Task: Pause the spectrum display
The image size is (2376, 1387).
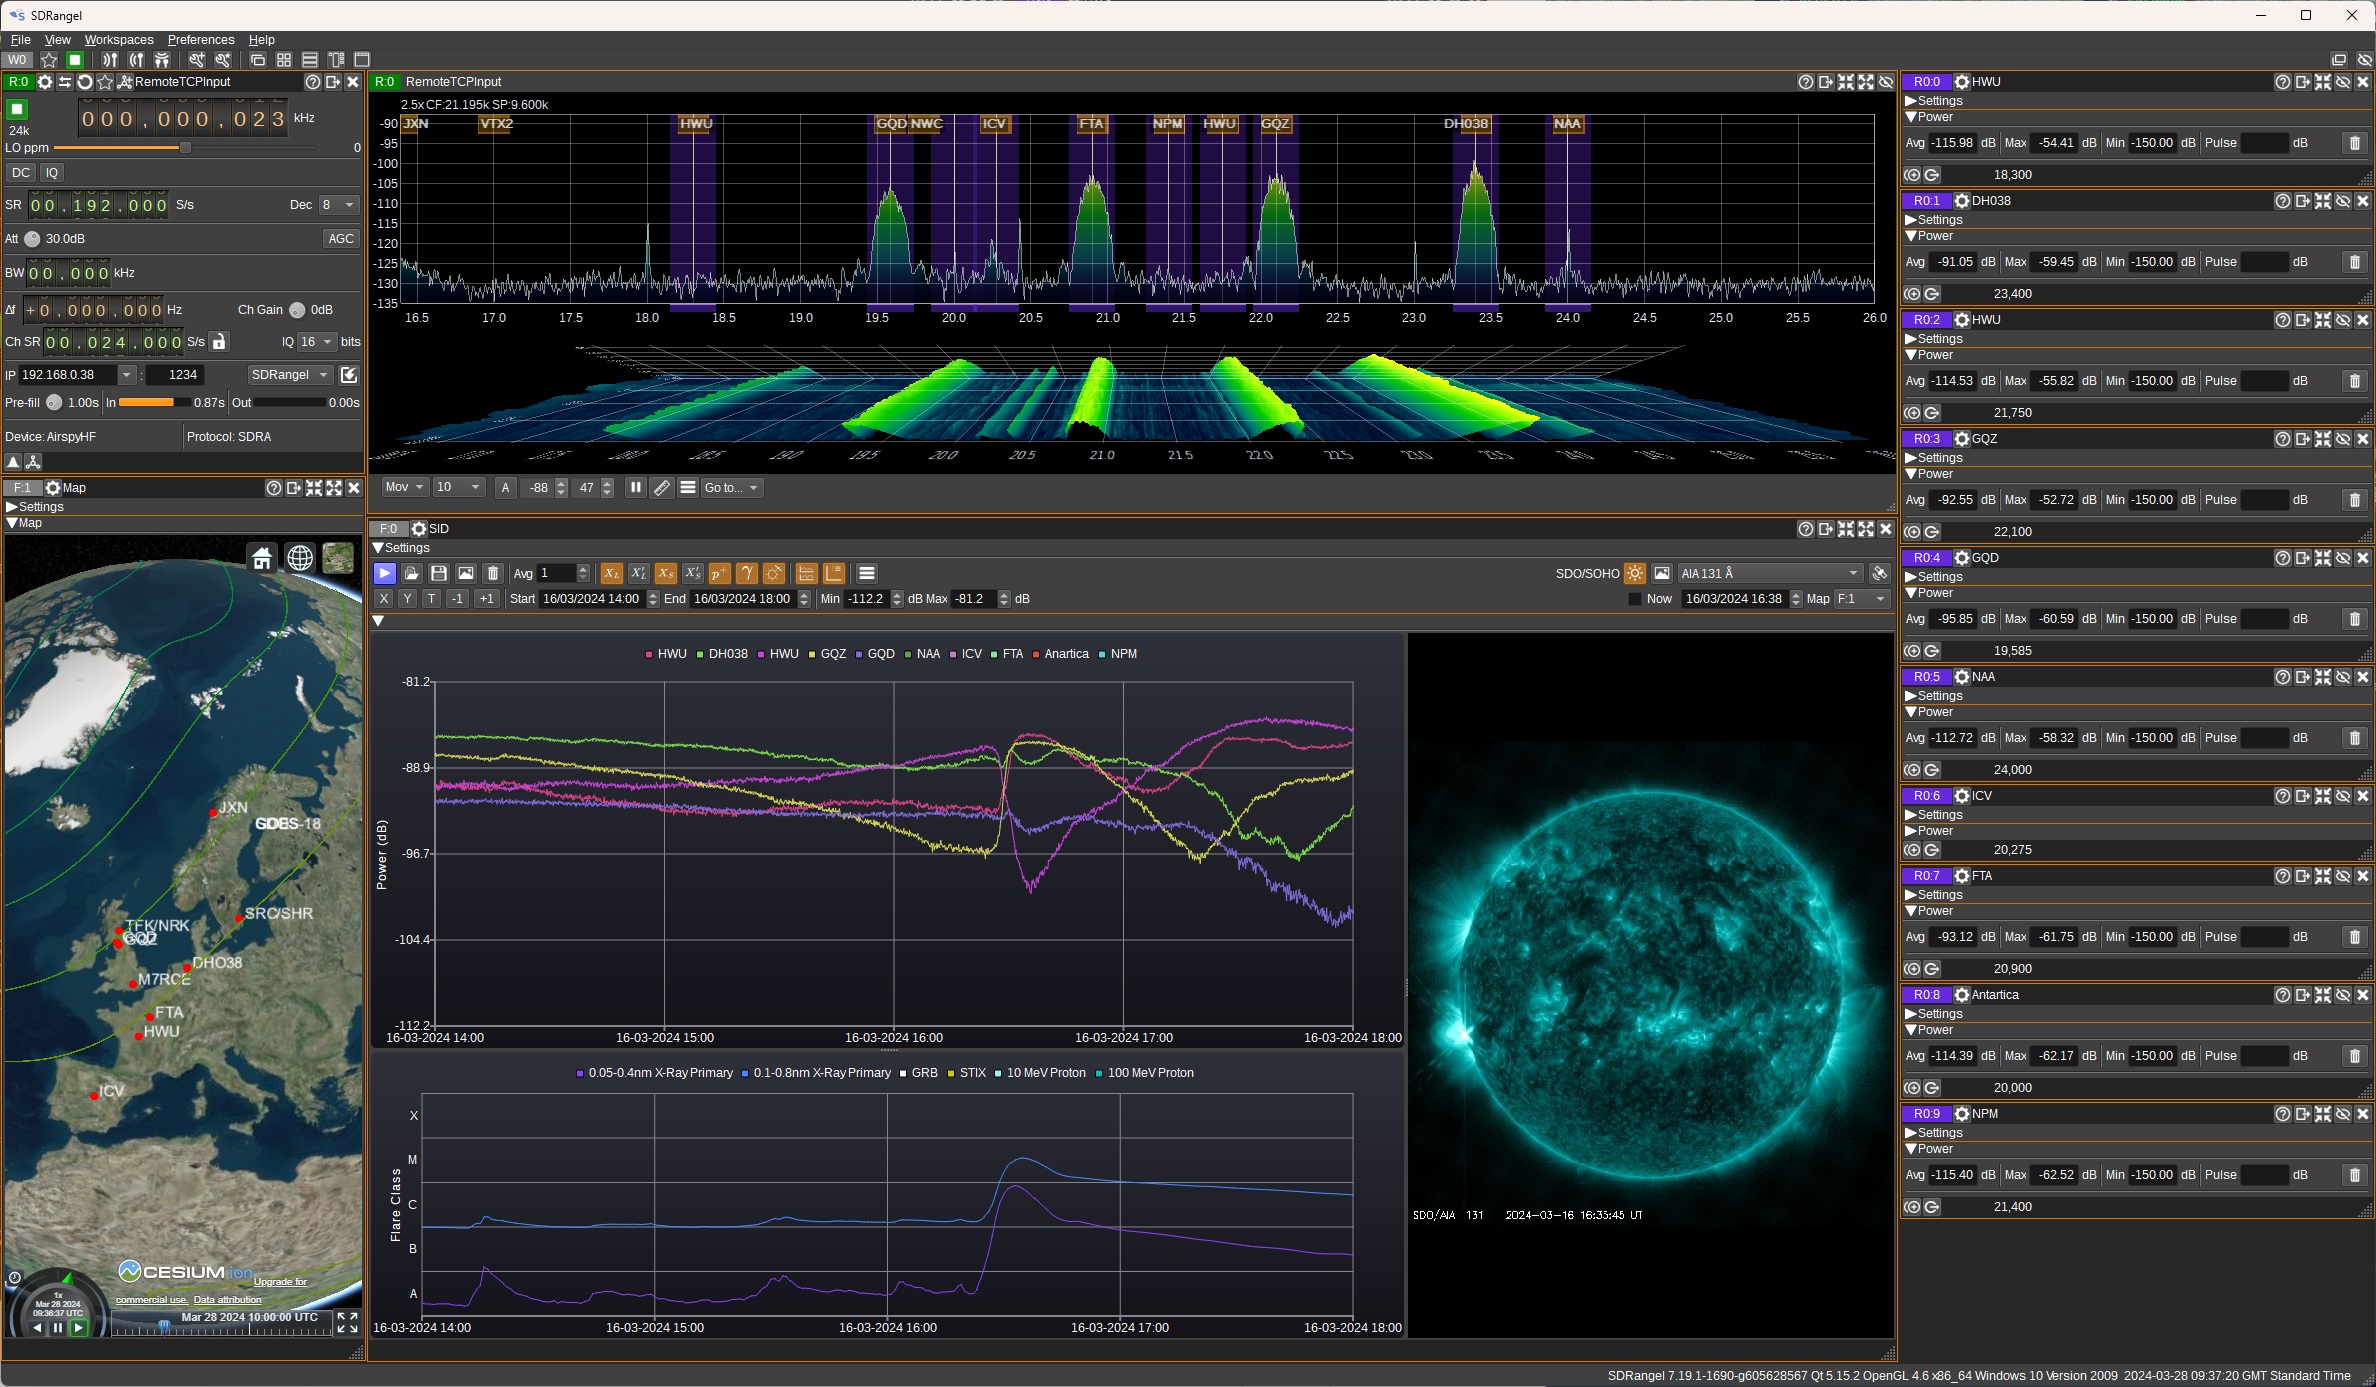Action: click(x=635, y=487)
